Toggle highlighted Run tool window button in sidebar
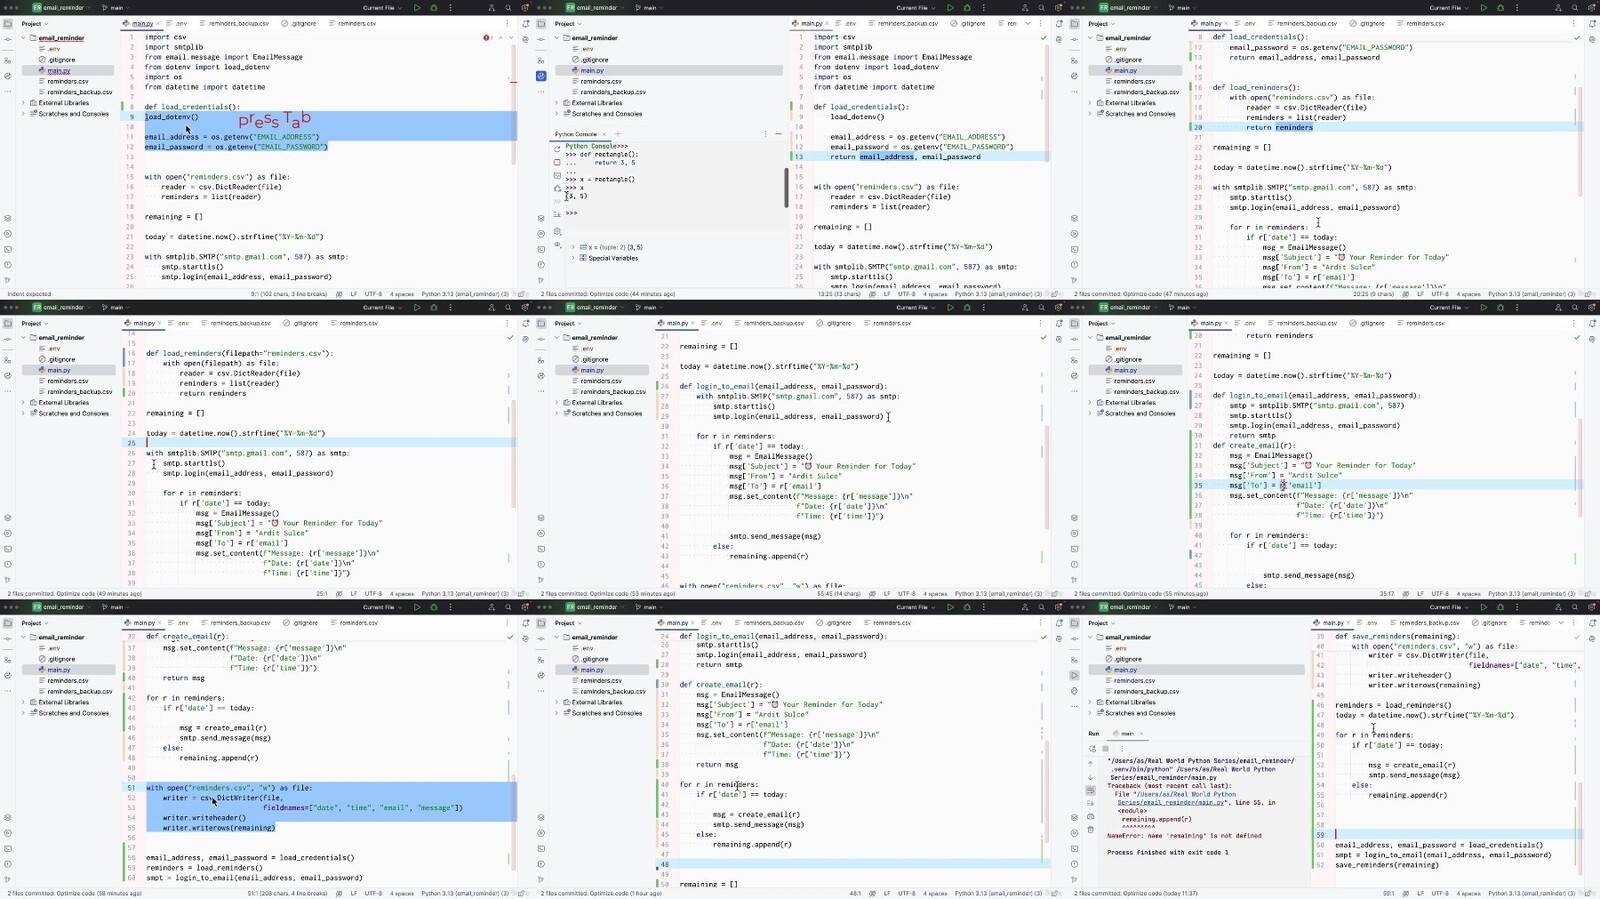This screenshot has width=1600, height=899. [1075, 675]
